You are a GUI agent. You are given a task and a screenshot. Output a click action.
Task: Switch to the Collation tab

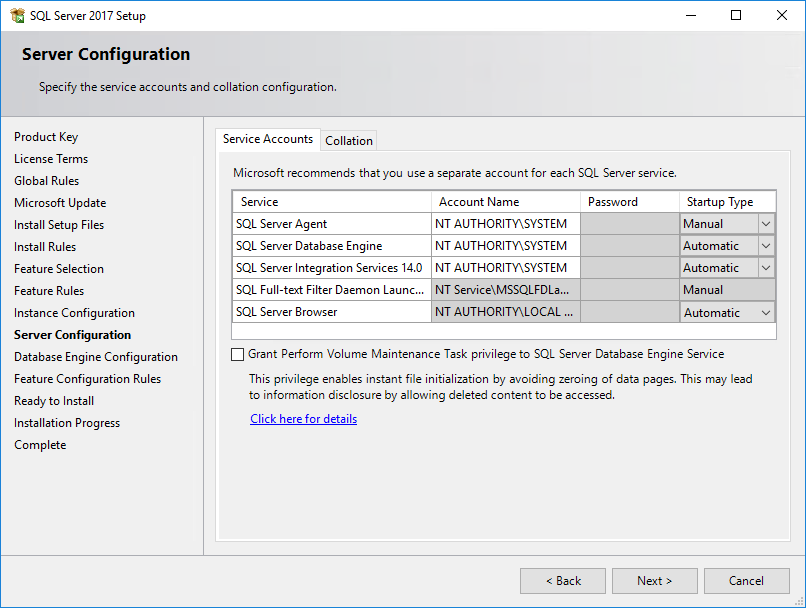(x=349, y=141)
